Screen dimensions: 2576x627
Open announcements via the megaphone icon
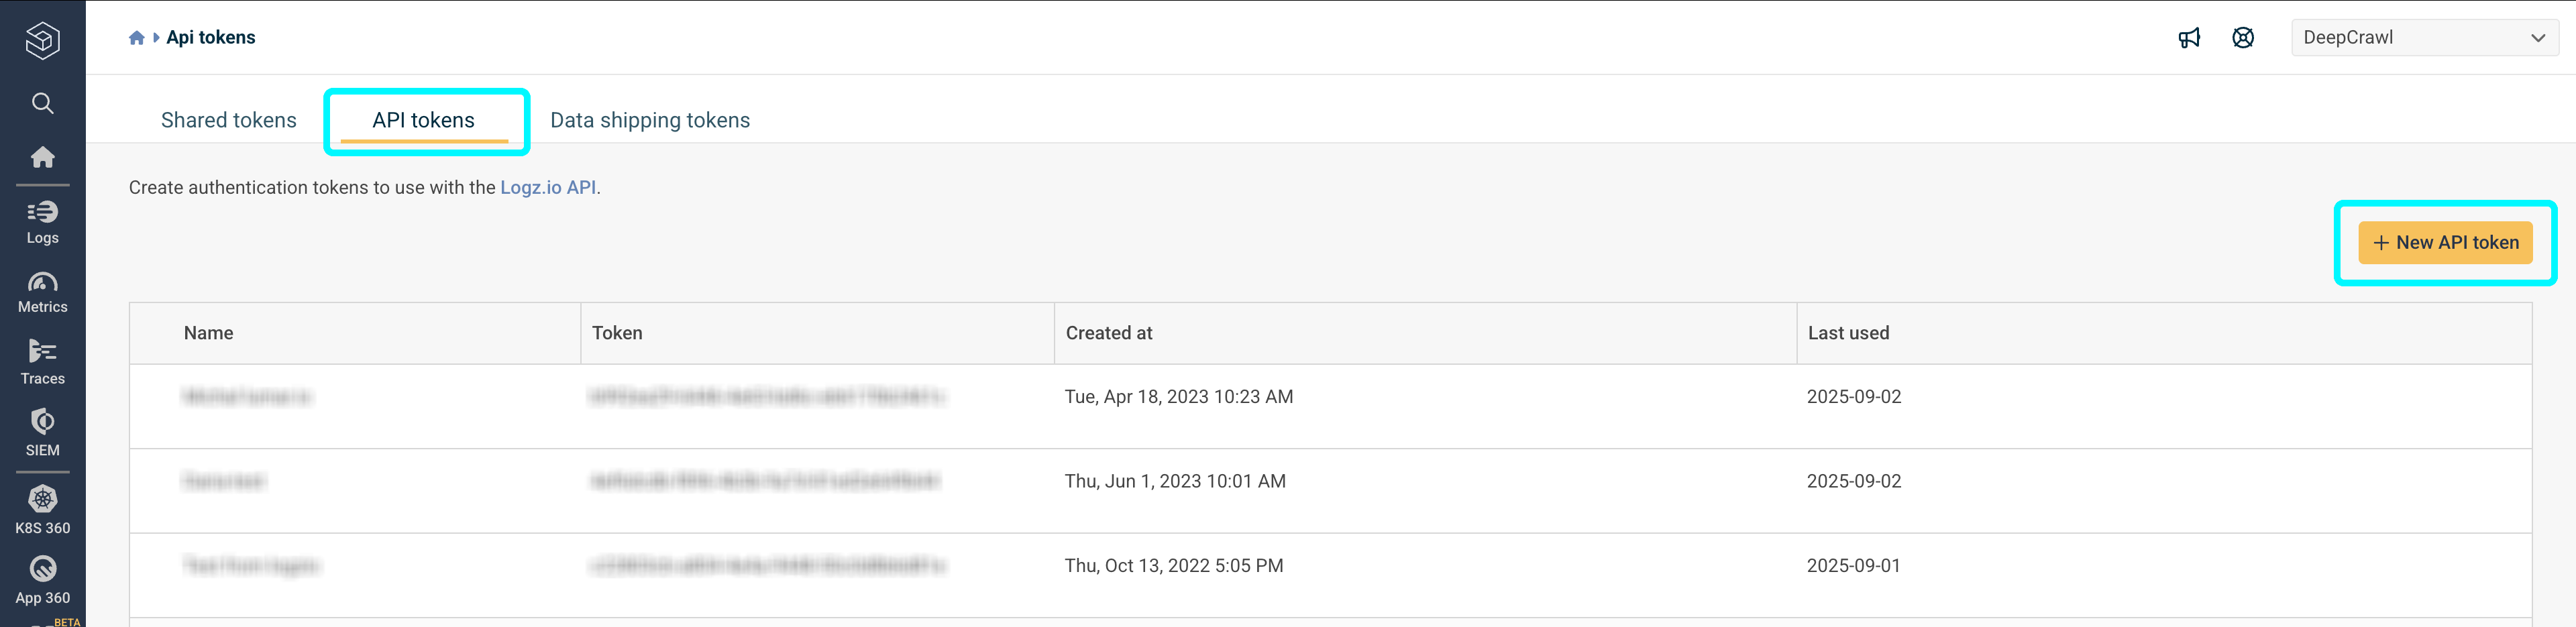pos(2190,37)
